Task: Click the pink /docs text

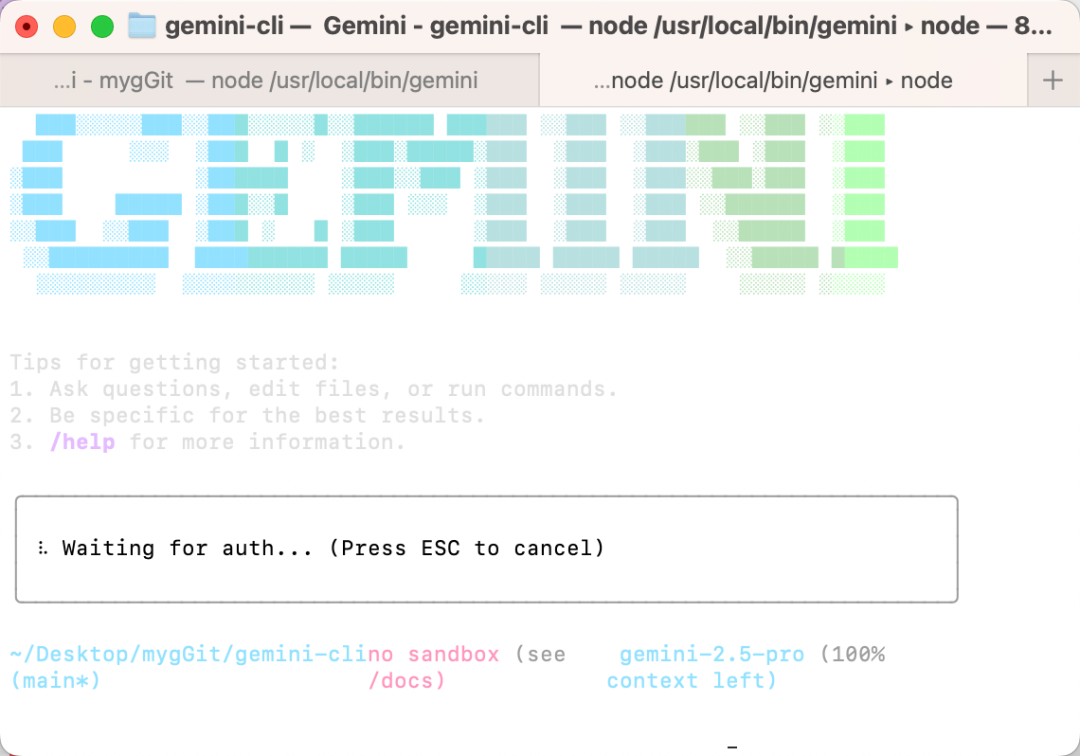Action: [407, 681]
